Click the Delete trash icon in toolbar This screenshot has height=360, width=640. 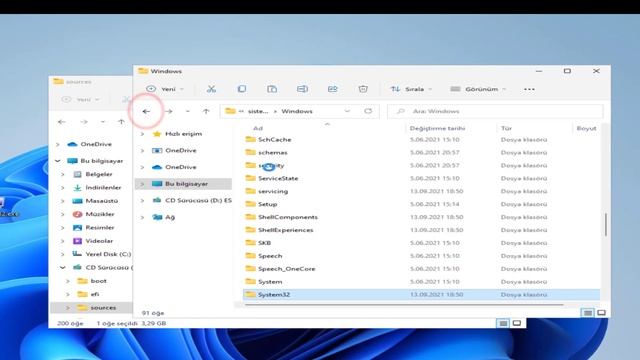click(363, 89)
